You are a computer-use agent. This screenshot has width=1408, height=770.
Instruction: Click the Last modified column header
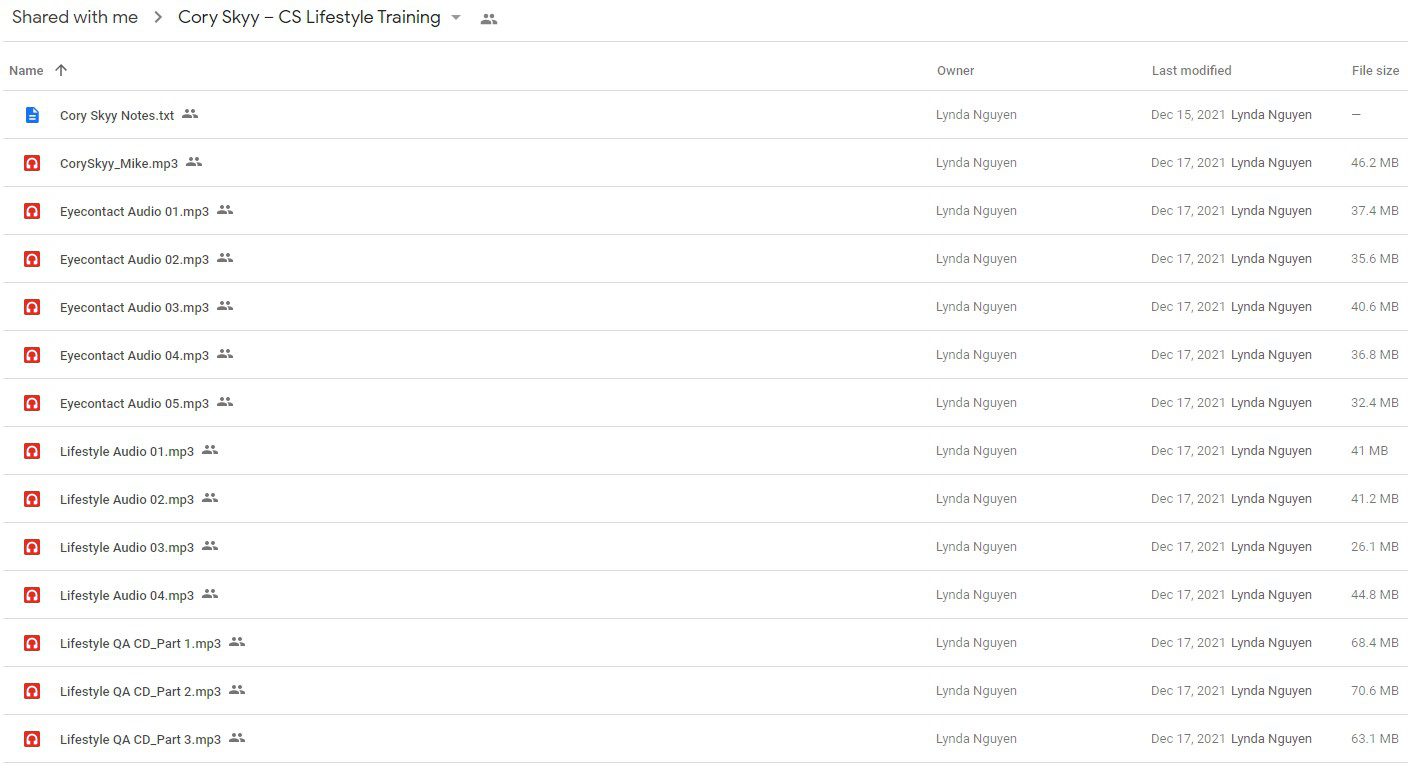(1191, 71)
